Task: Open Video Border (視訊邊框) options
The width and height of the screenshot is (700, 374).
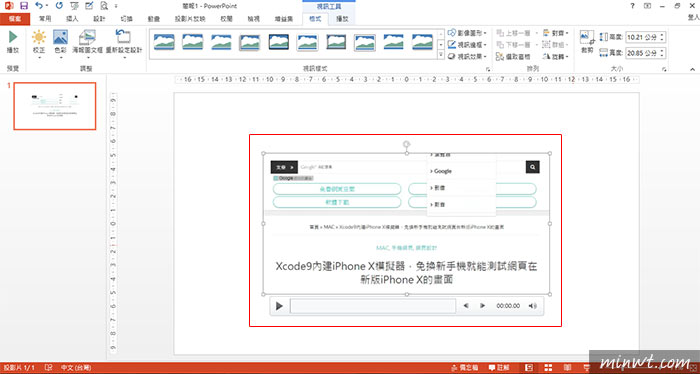Action: click(467, 45)
